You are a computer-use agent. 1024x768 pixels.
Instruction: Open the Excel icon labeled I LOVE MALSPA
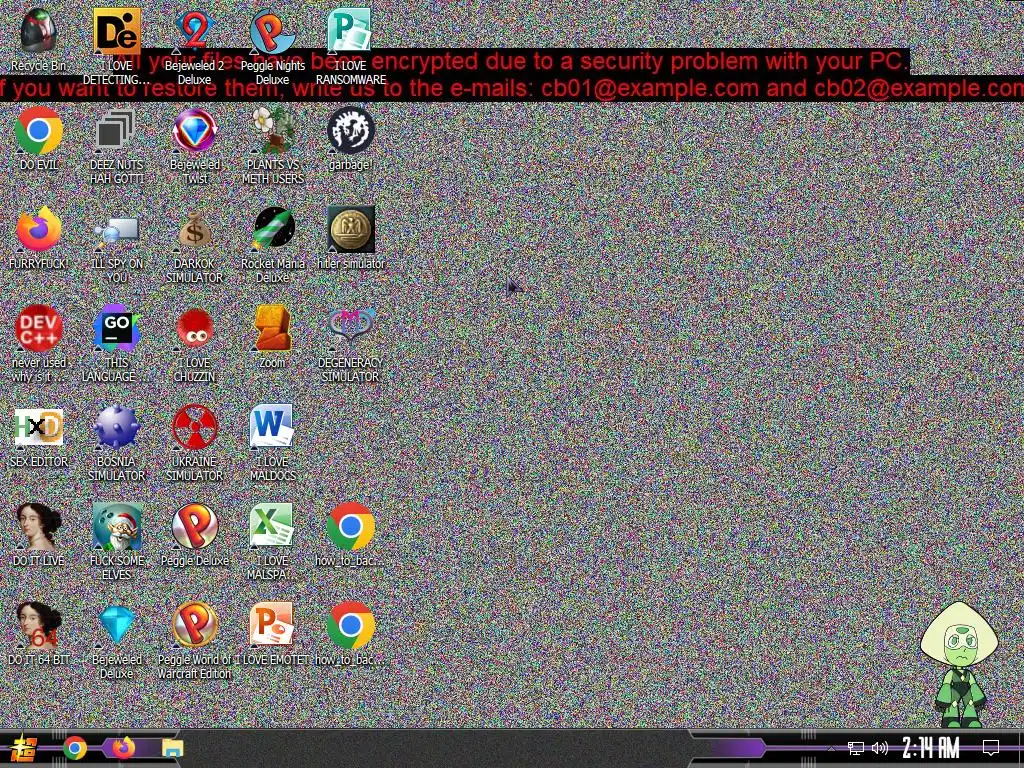pyautogui.click(x=272, y=526)
